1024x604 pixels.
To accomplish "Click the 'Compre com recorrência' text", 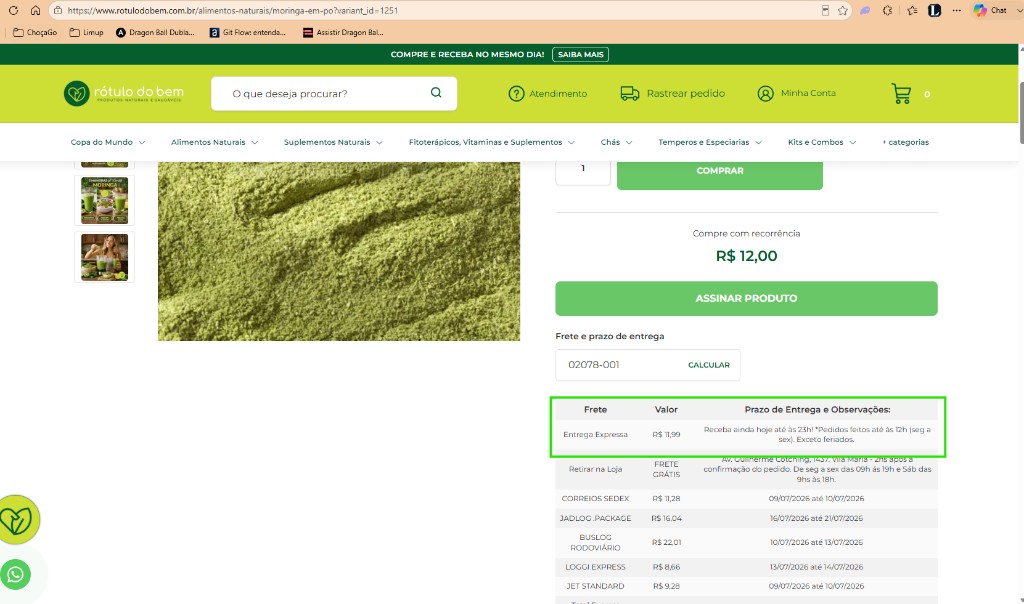I will pos(746,233).
